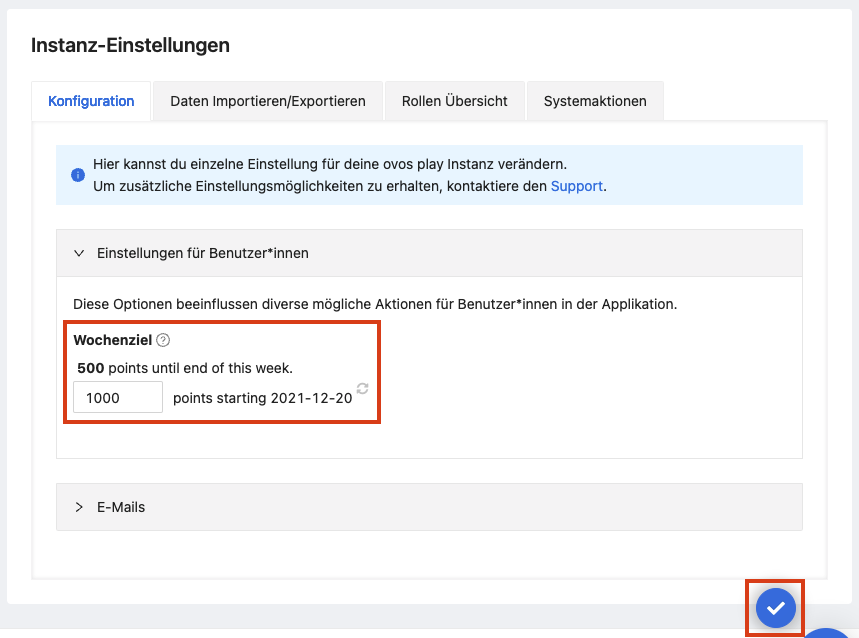
Task: Click the blue info icon in banner
Action: (78, 175)
